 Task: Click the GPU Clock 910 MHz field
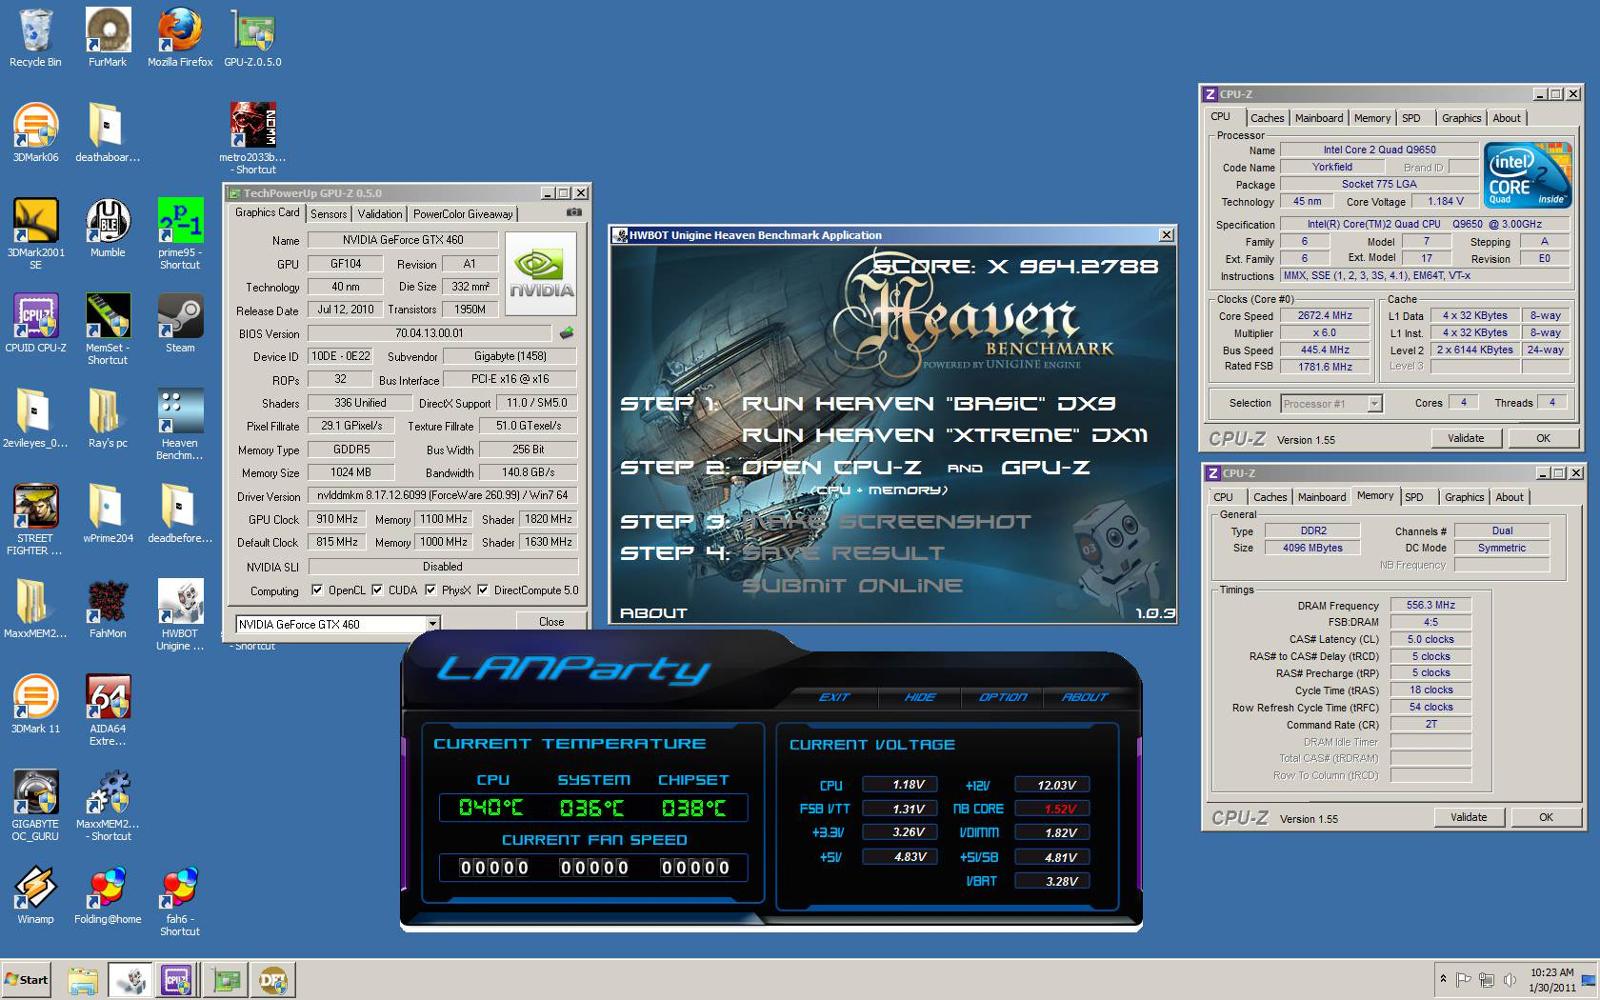click(x=337, y=519)
